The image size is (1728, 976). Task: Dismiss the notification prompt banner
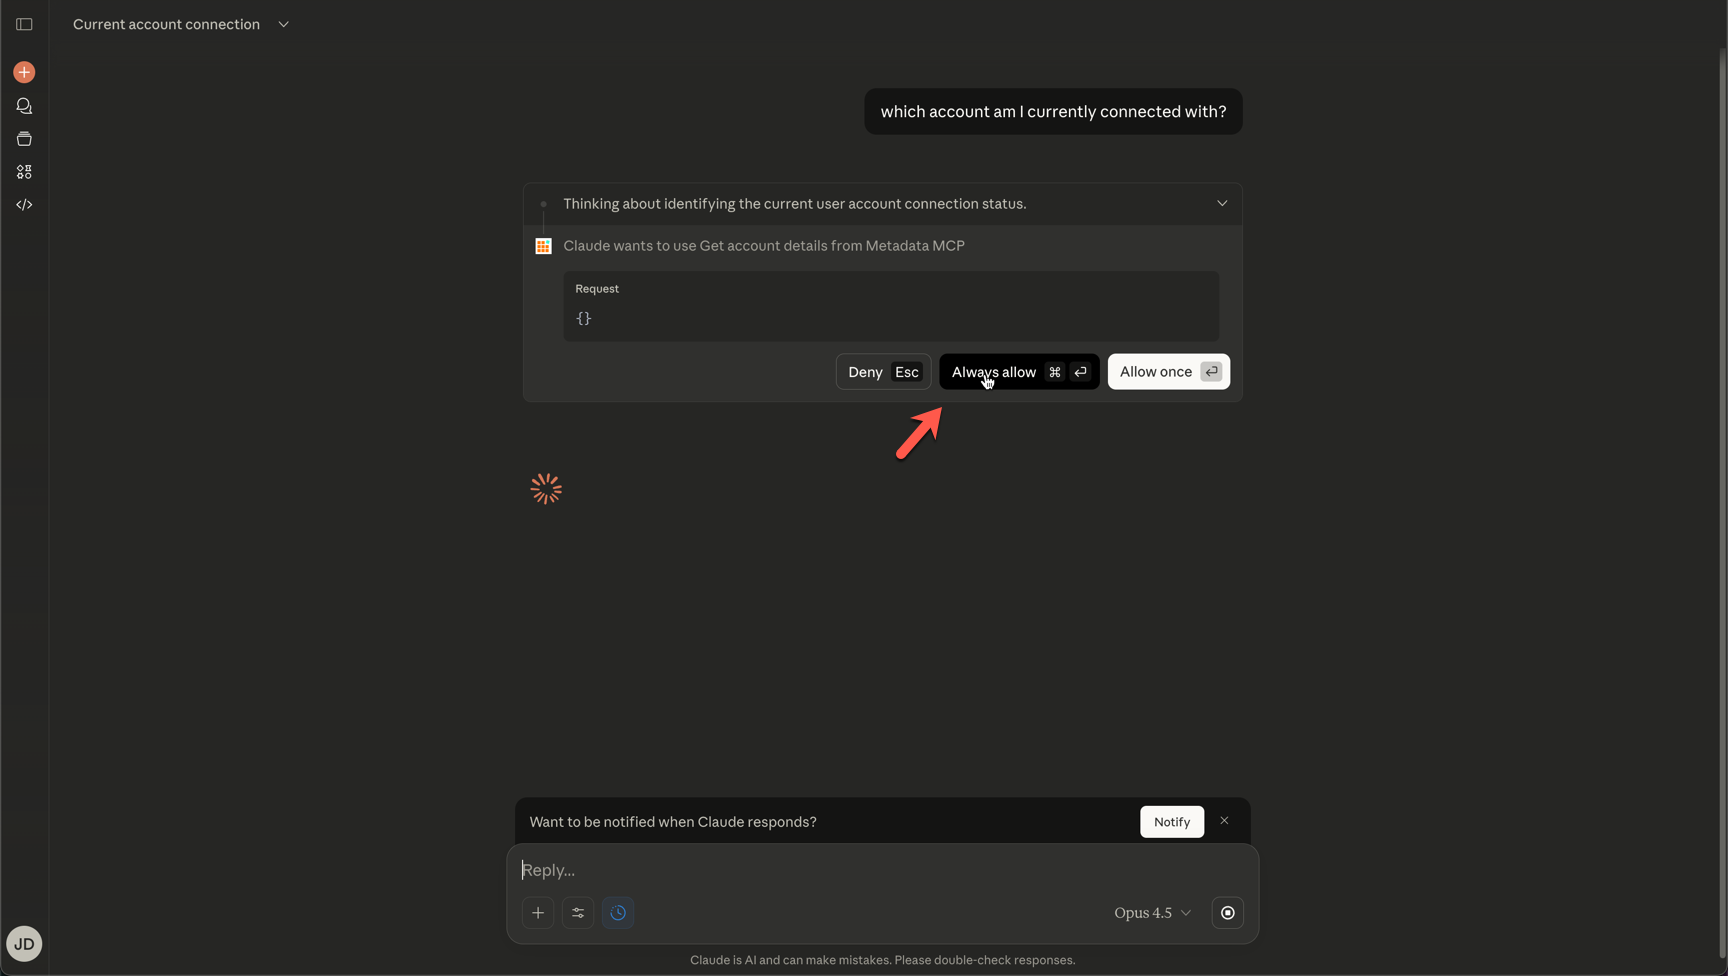pyautogui.click(x=1224, y=821)
